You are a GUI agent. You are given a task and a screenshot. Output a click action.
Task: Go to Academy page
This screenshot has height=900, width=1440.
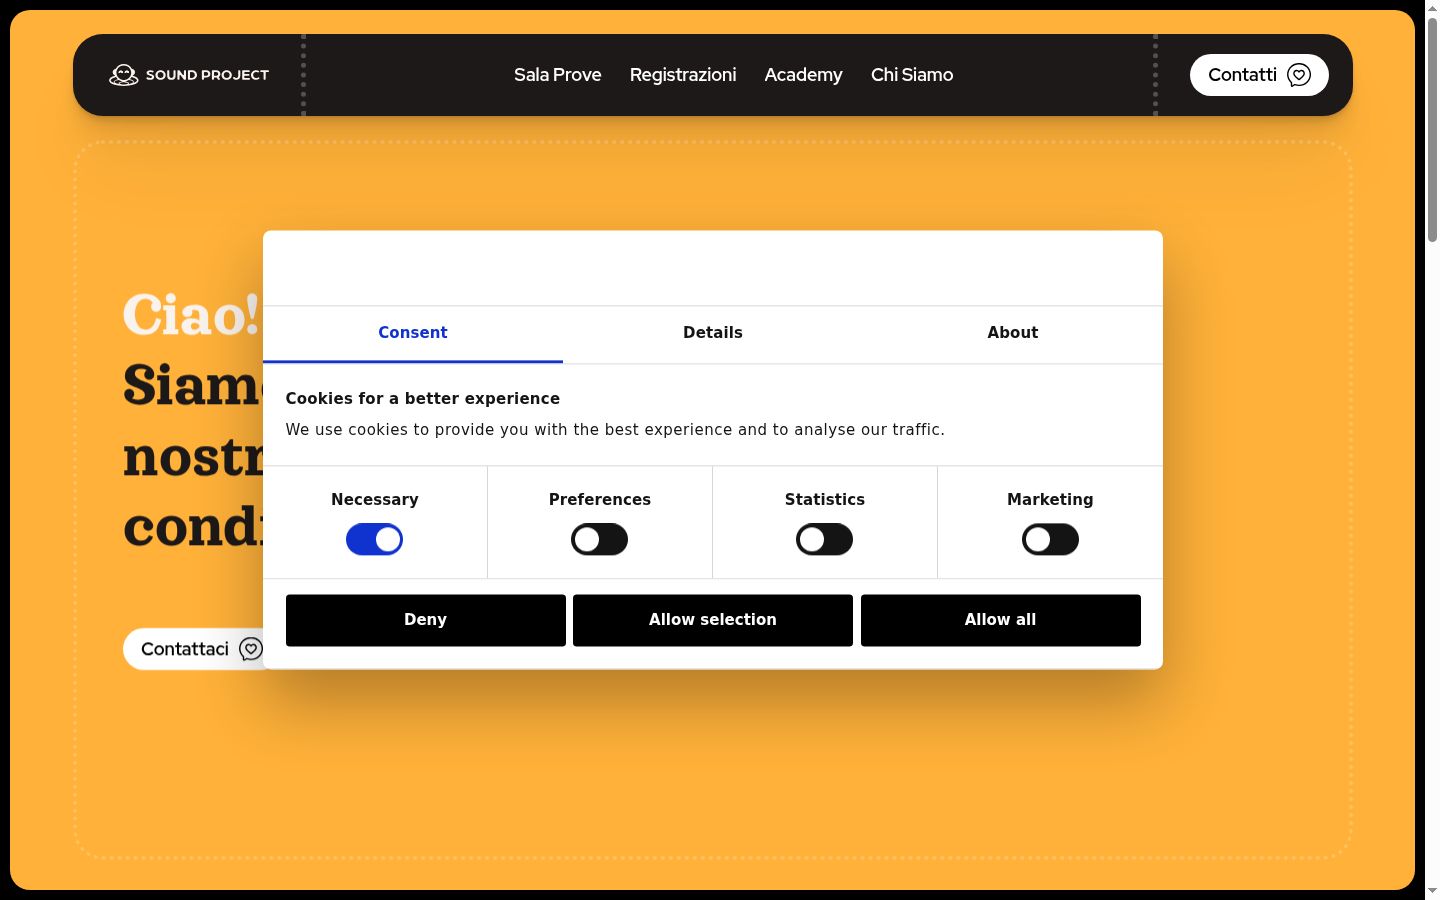[804, 75]
